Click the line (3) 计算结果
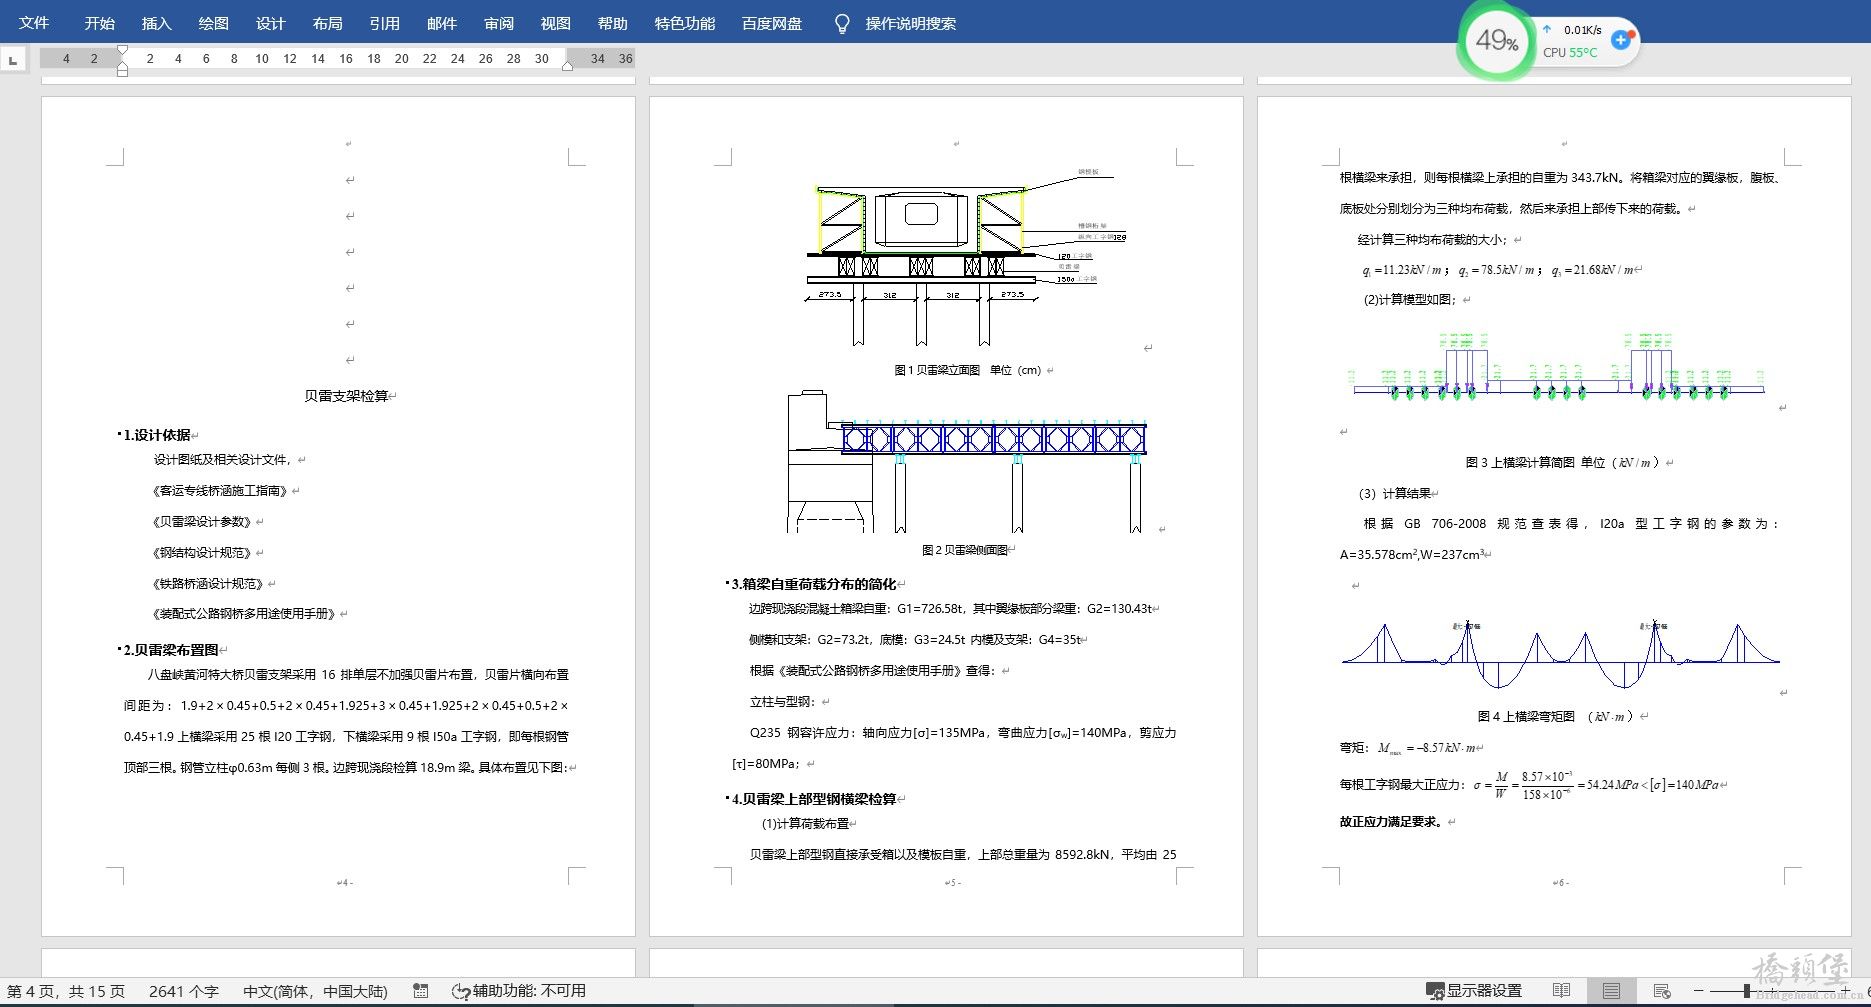Screen dimensions: 1871x1007 [1394, 493]
